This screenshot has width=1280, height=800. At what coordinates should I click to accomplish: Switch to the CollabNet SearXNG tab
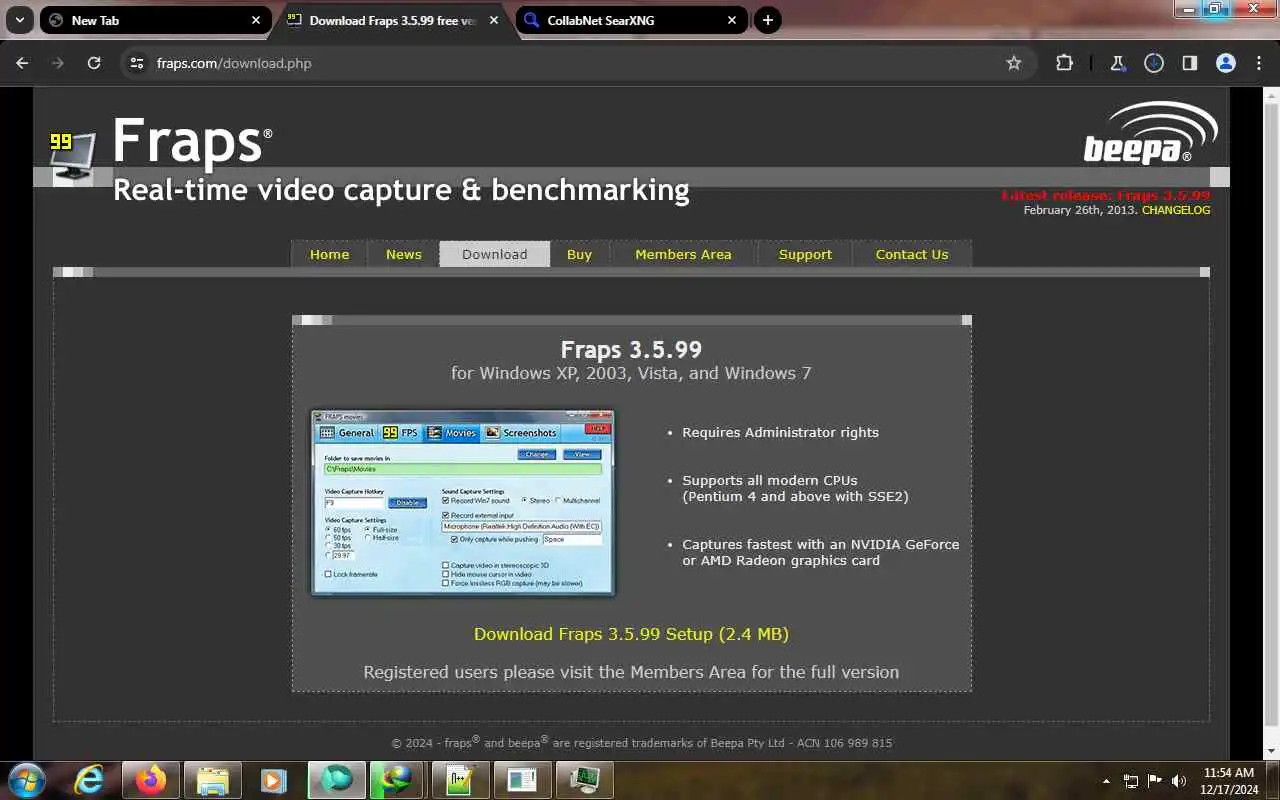coord(630,20)
